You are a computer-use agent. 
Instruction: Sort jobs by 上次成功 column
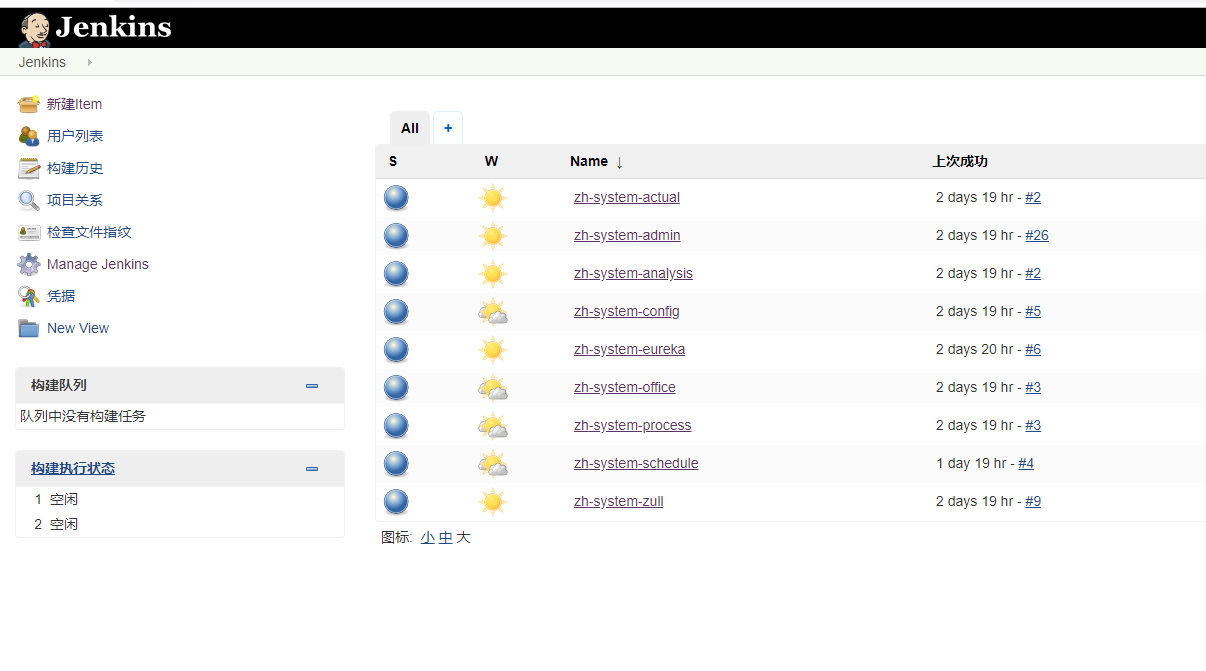point(960,161)
